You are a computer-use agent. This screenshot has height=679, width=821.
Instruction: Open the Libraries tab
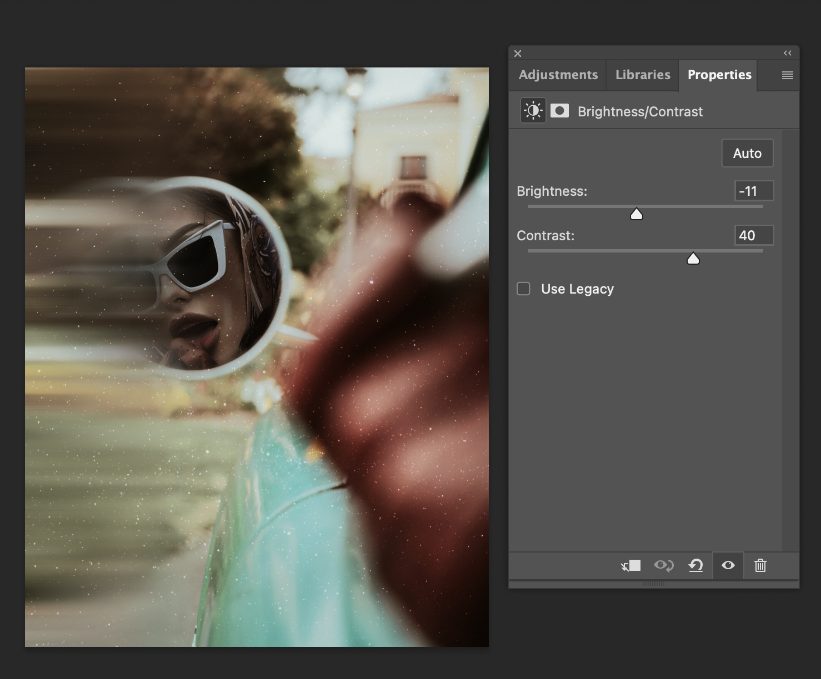click(x=642, y=75)
